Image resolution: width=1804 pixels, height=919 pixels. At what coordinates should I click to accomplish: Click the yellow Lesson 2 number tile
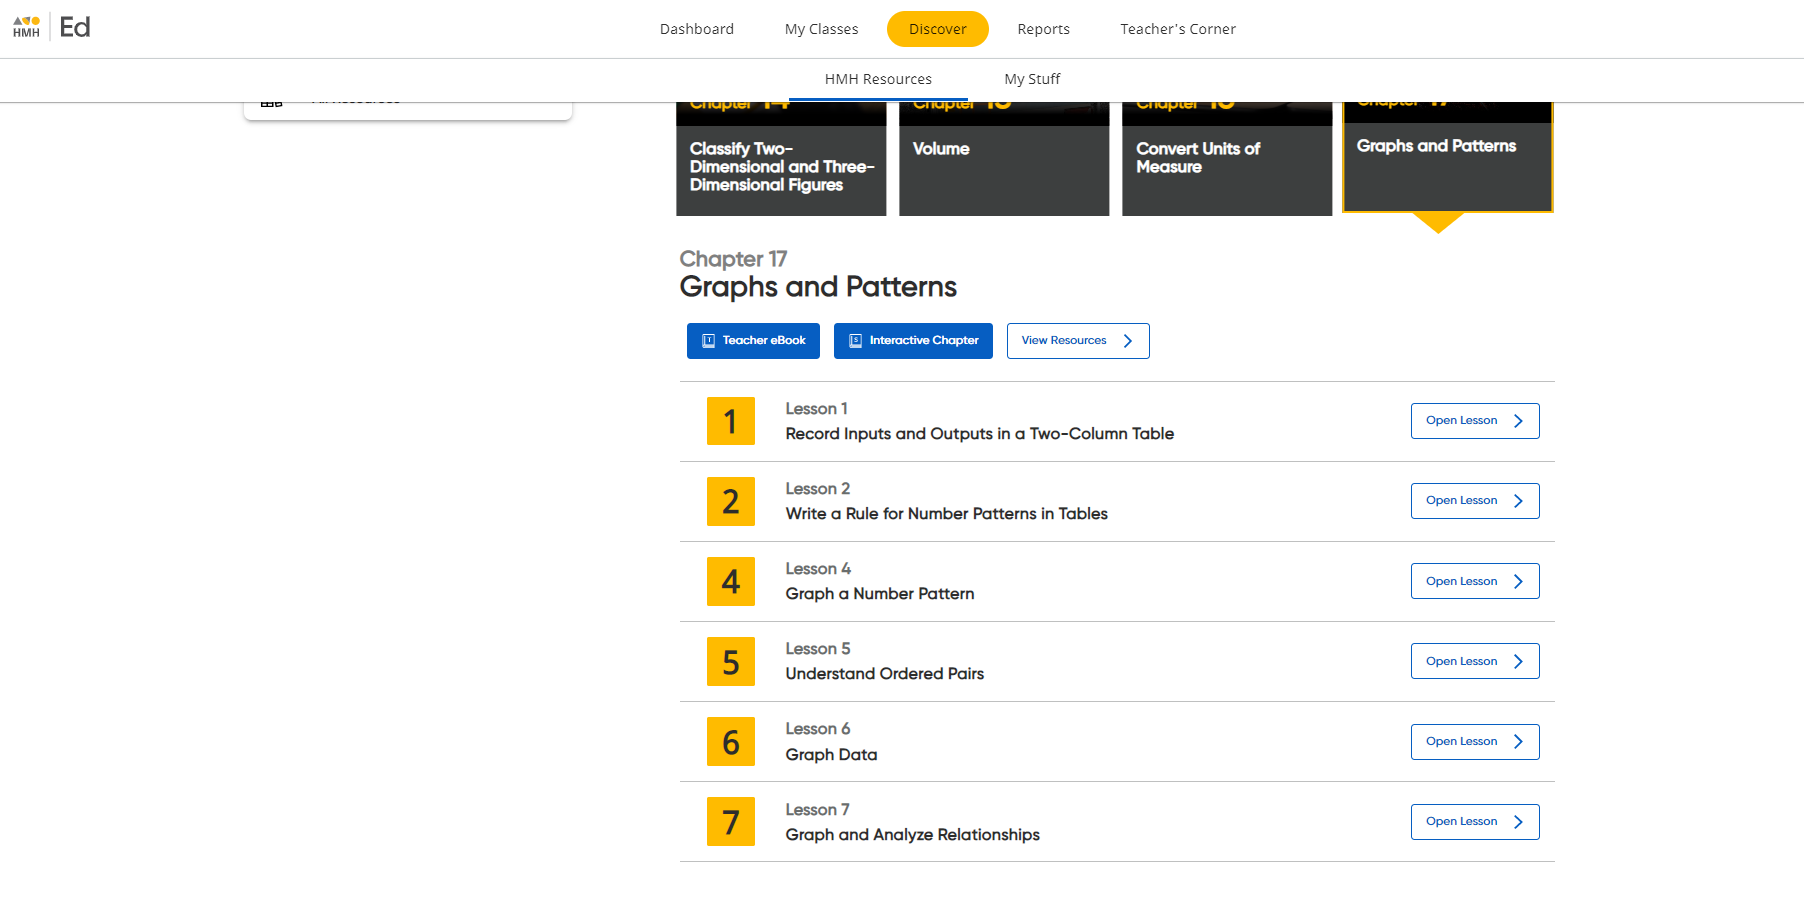(x=730, y=501)
